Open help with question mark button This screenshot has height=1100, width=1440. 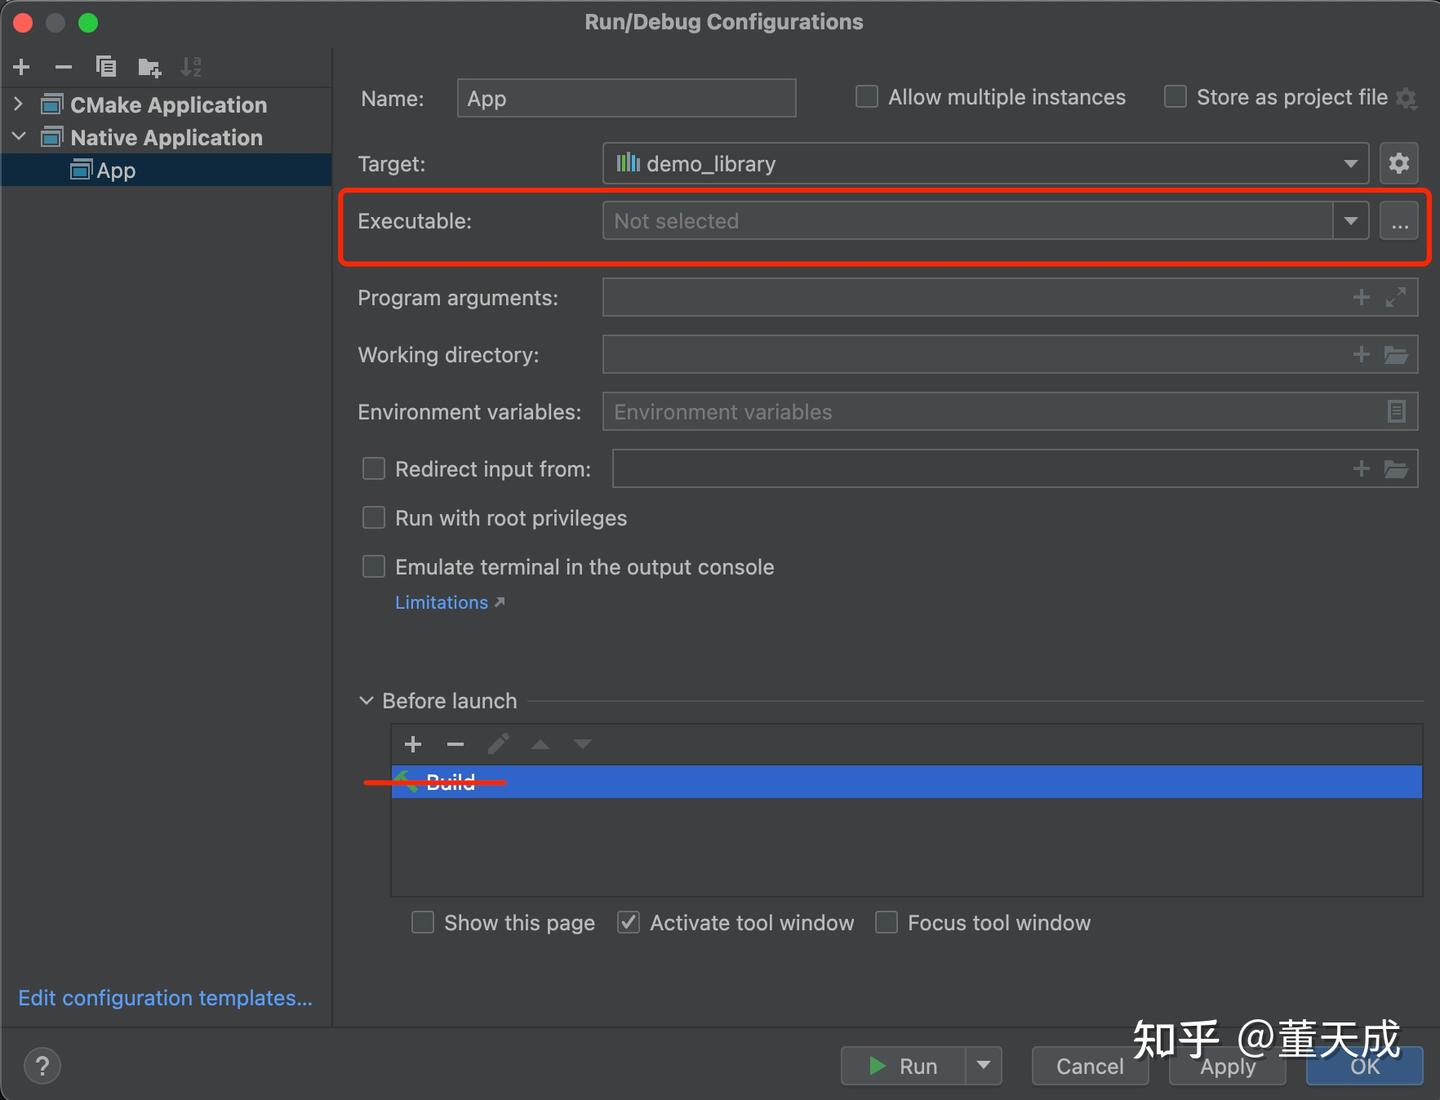pyautogui.click(x=42, y=1066)
